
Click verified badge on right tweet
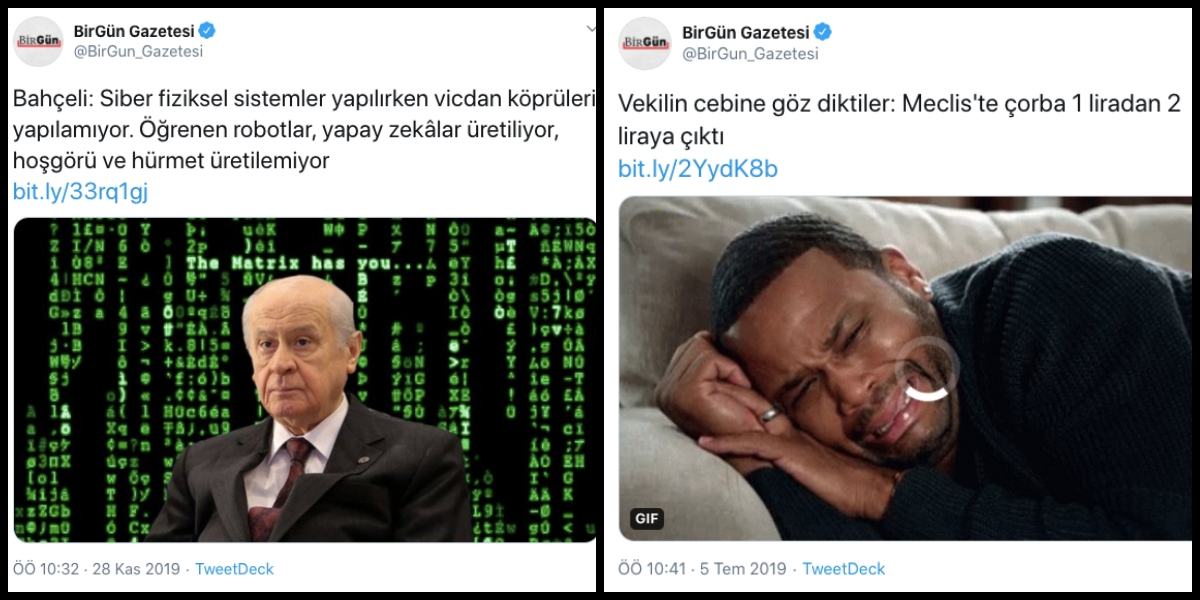coord(822,33)
